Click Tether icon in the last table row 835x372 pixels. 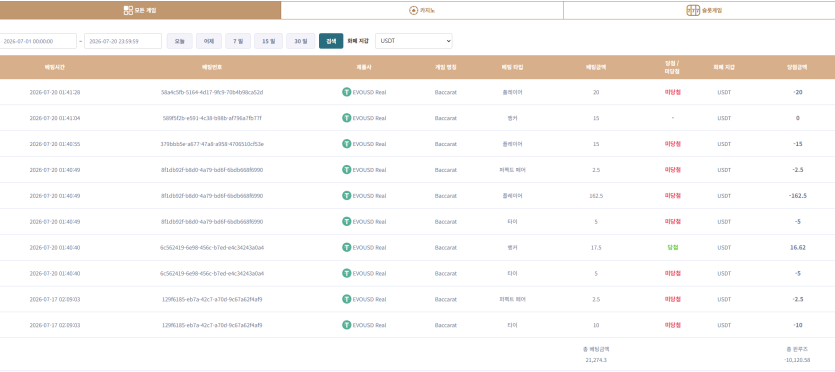click(347, 325)
